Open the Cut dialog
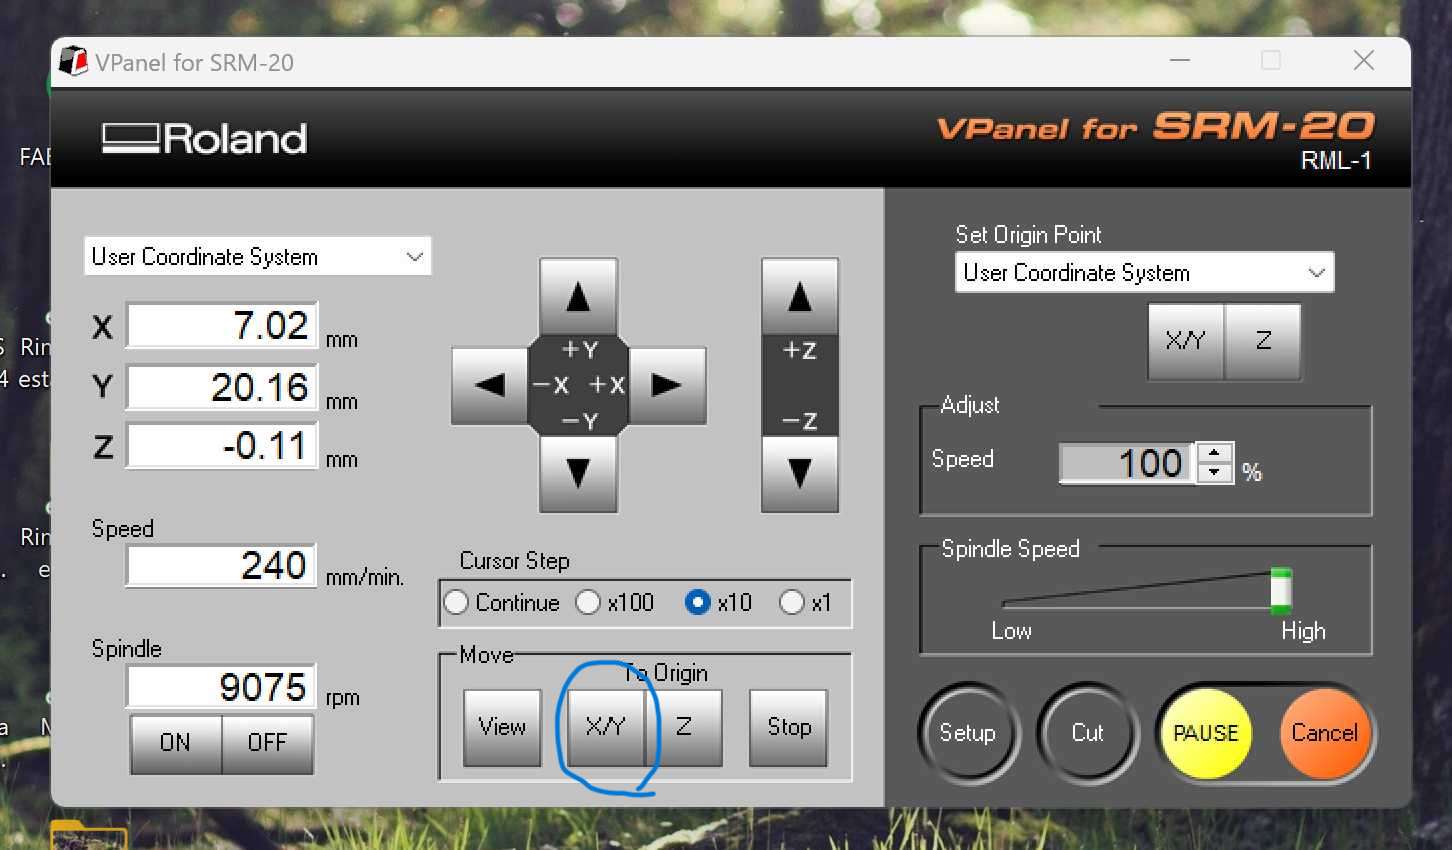The width and height of the screenshot is (1452, 850). (x=1087, y=733)
